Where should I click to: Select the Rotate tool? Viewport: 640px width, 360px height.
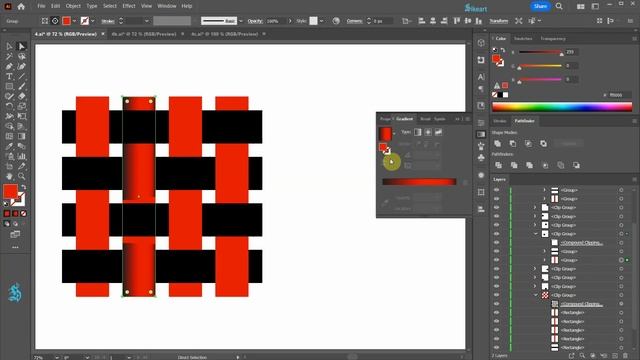[x=9, y=106]
